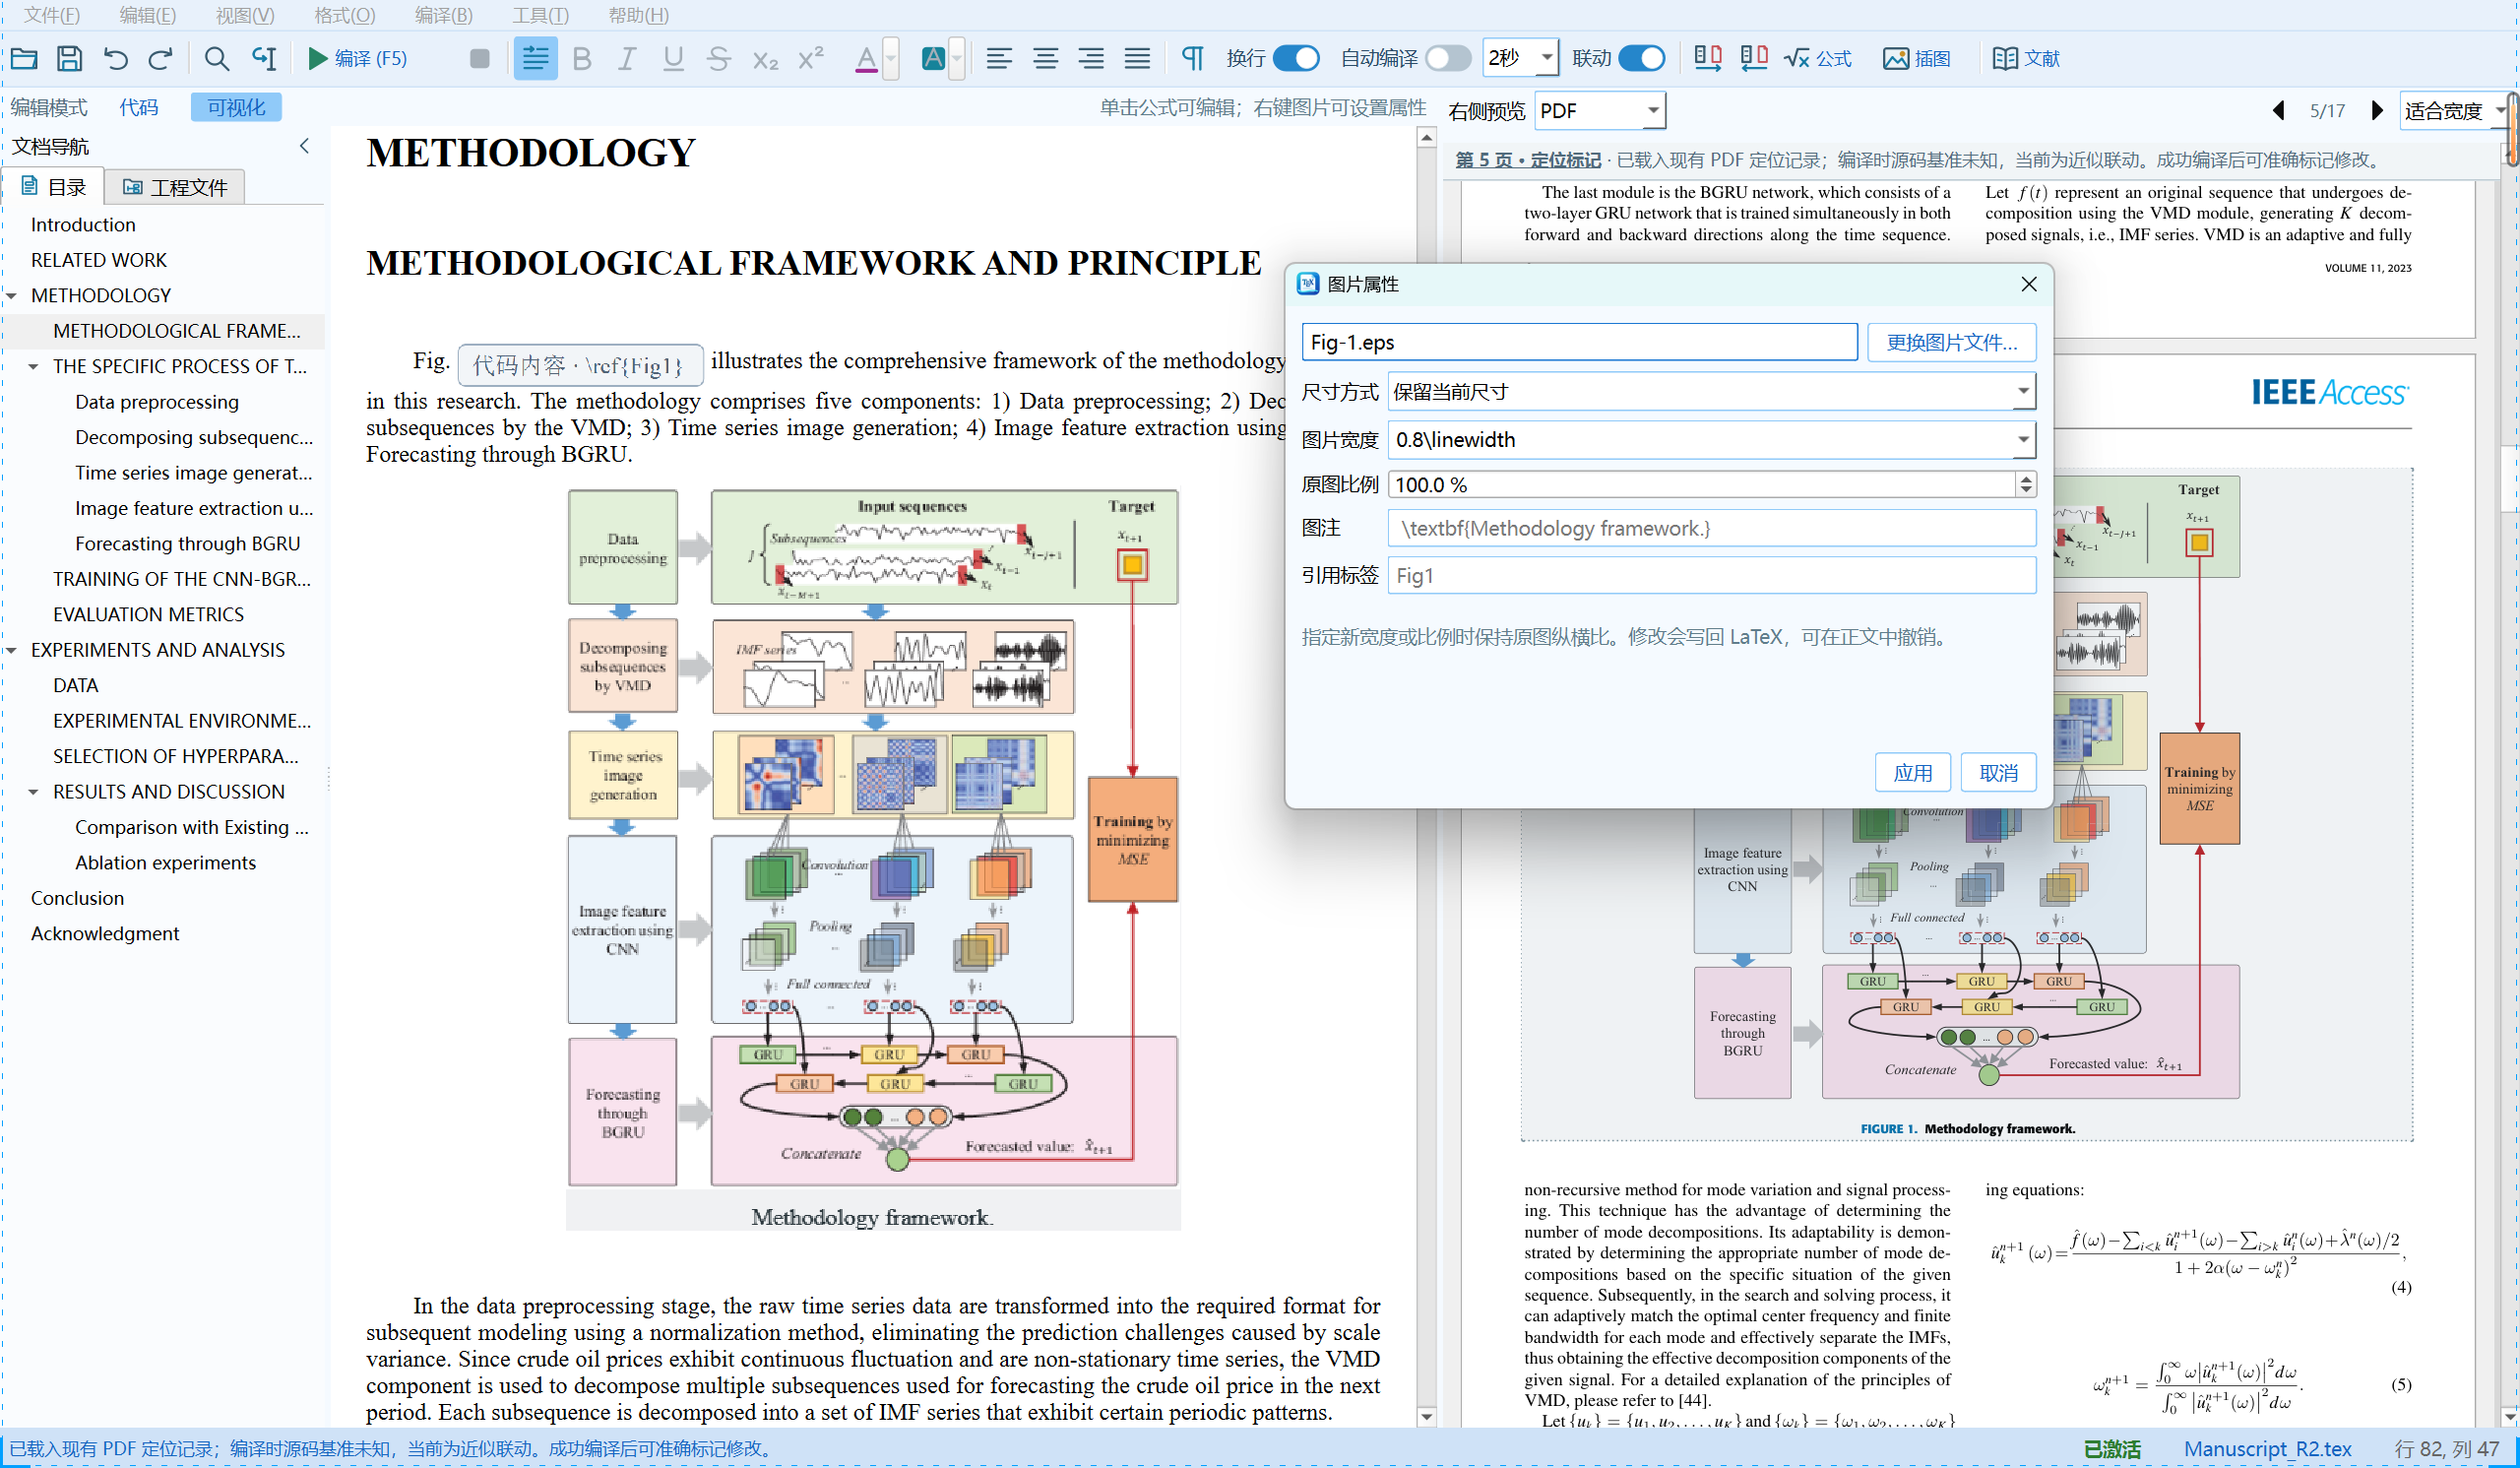This screenshot has height=1468, width=2520.
Task: Undo the last edit
Action: (115, 58)
